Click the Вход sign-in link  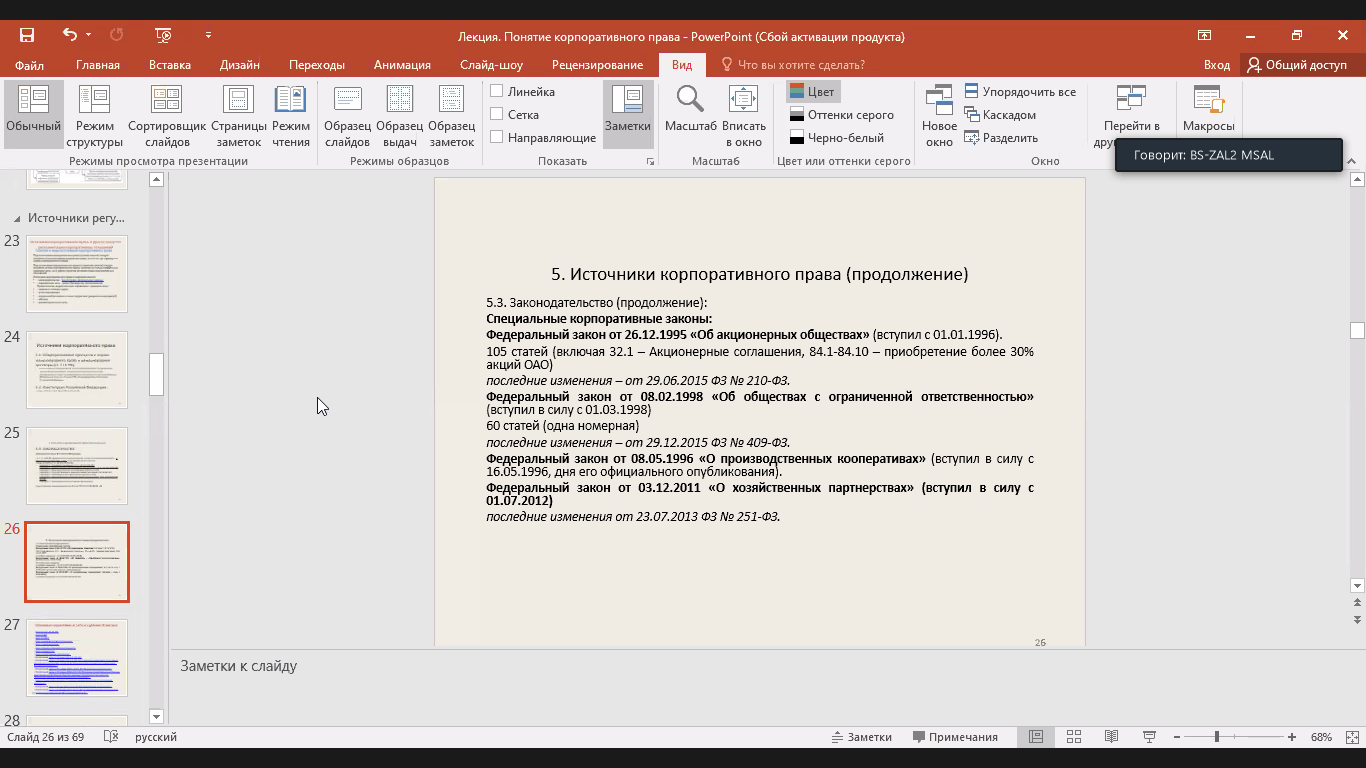point(1217,65)
